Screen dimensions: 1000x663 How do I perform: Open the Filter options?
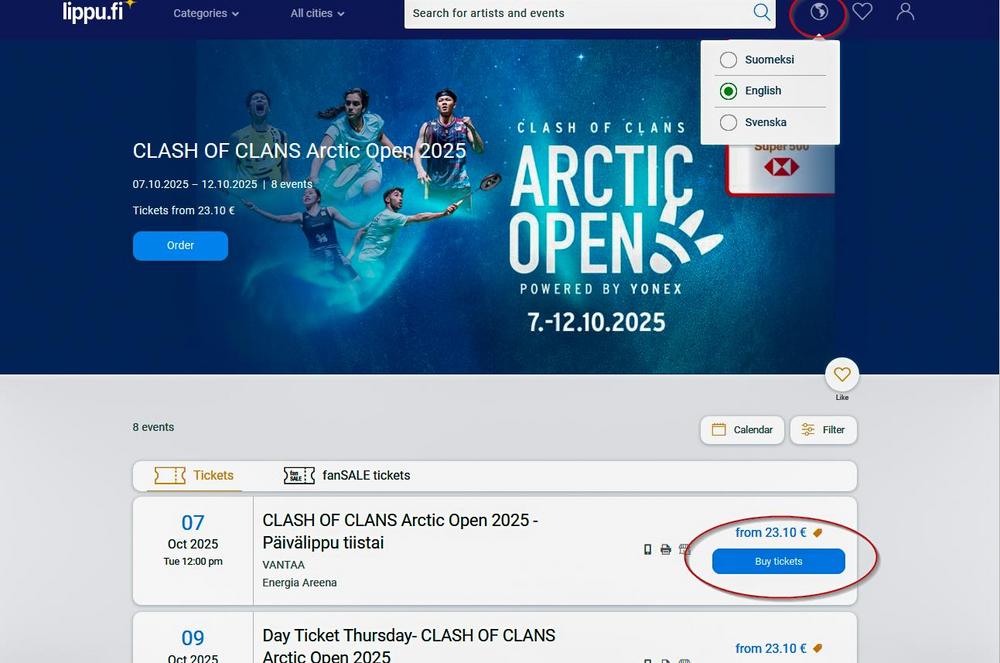click(823, 430)
